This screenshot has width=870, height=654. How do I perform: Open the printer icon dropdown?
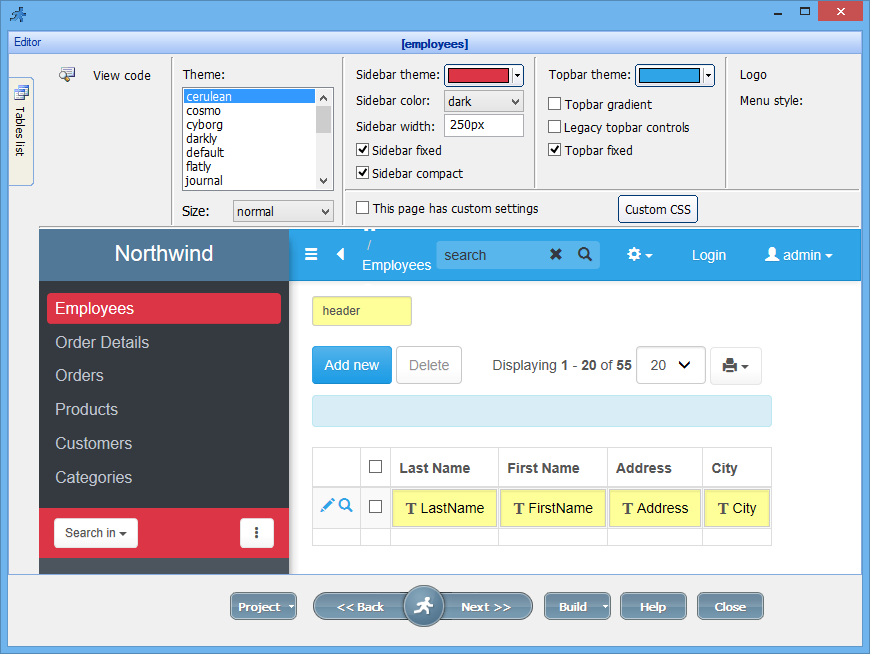tap(735, 366)
